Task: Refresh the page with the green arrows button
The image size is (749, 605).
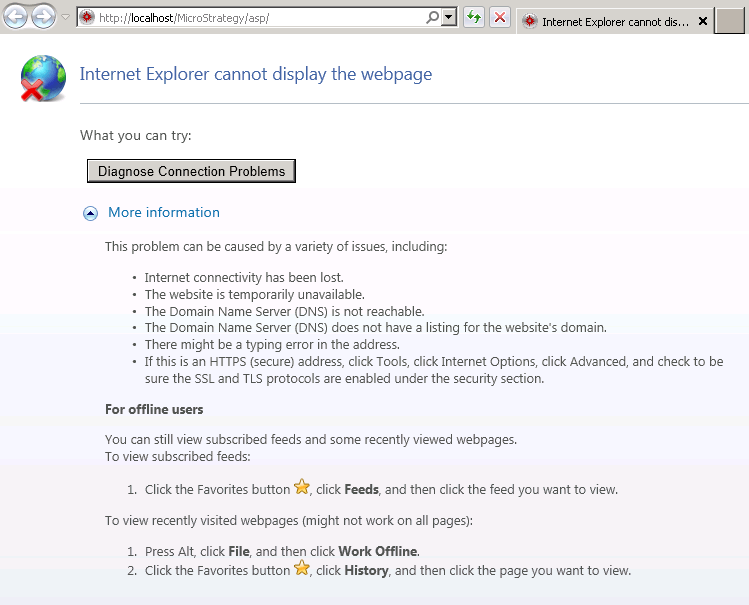Action: coord(474,18)
